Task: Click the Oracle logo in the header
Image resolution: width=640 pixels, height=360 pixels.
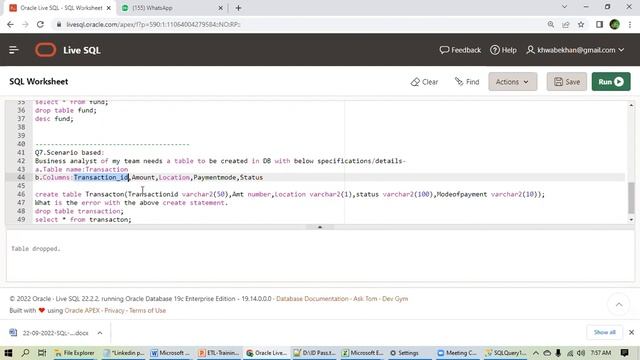Action: [45, 50]
